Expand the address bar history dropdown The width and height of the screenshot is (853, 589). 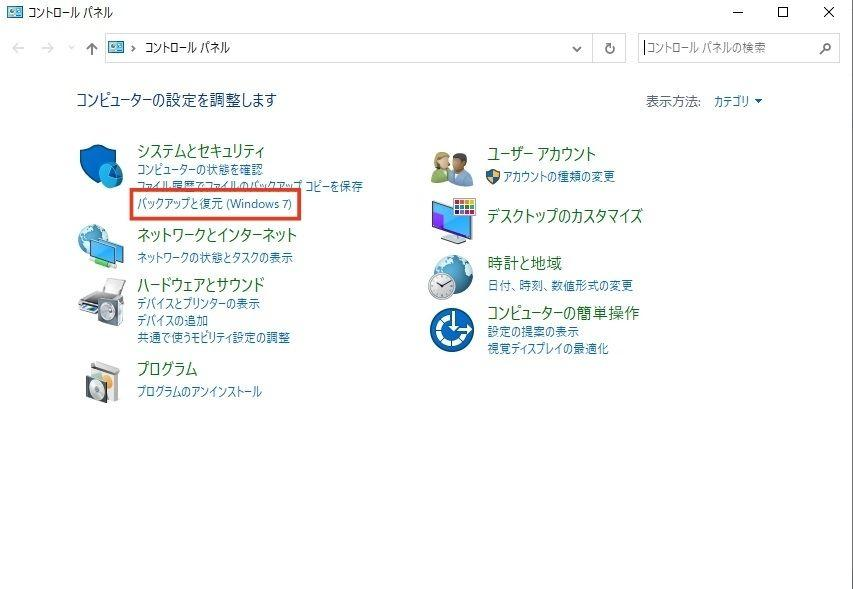tap(576, 48)
